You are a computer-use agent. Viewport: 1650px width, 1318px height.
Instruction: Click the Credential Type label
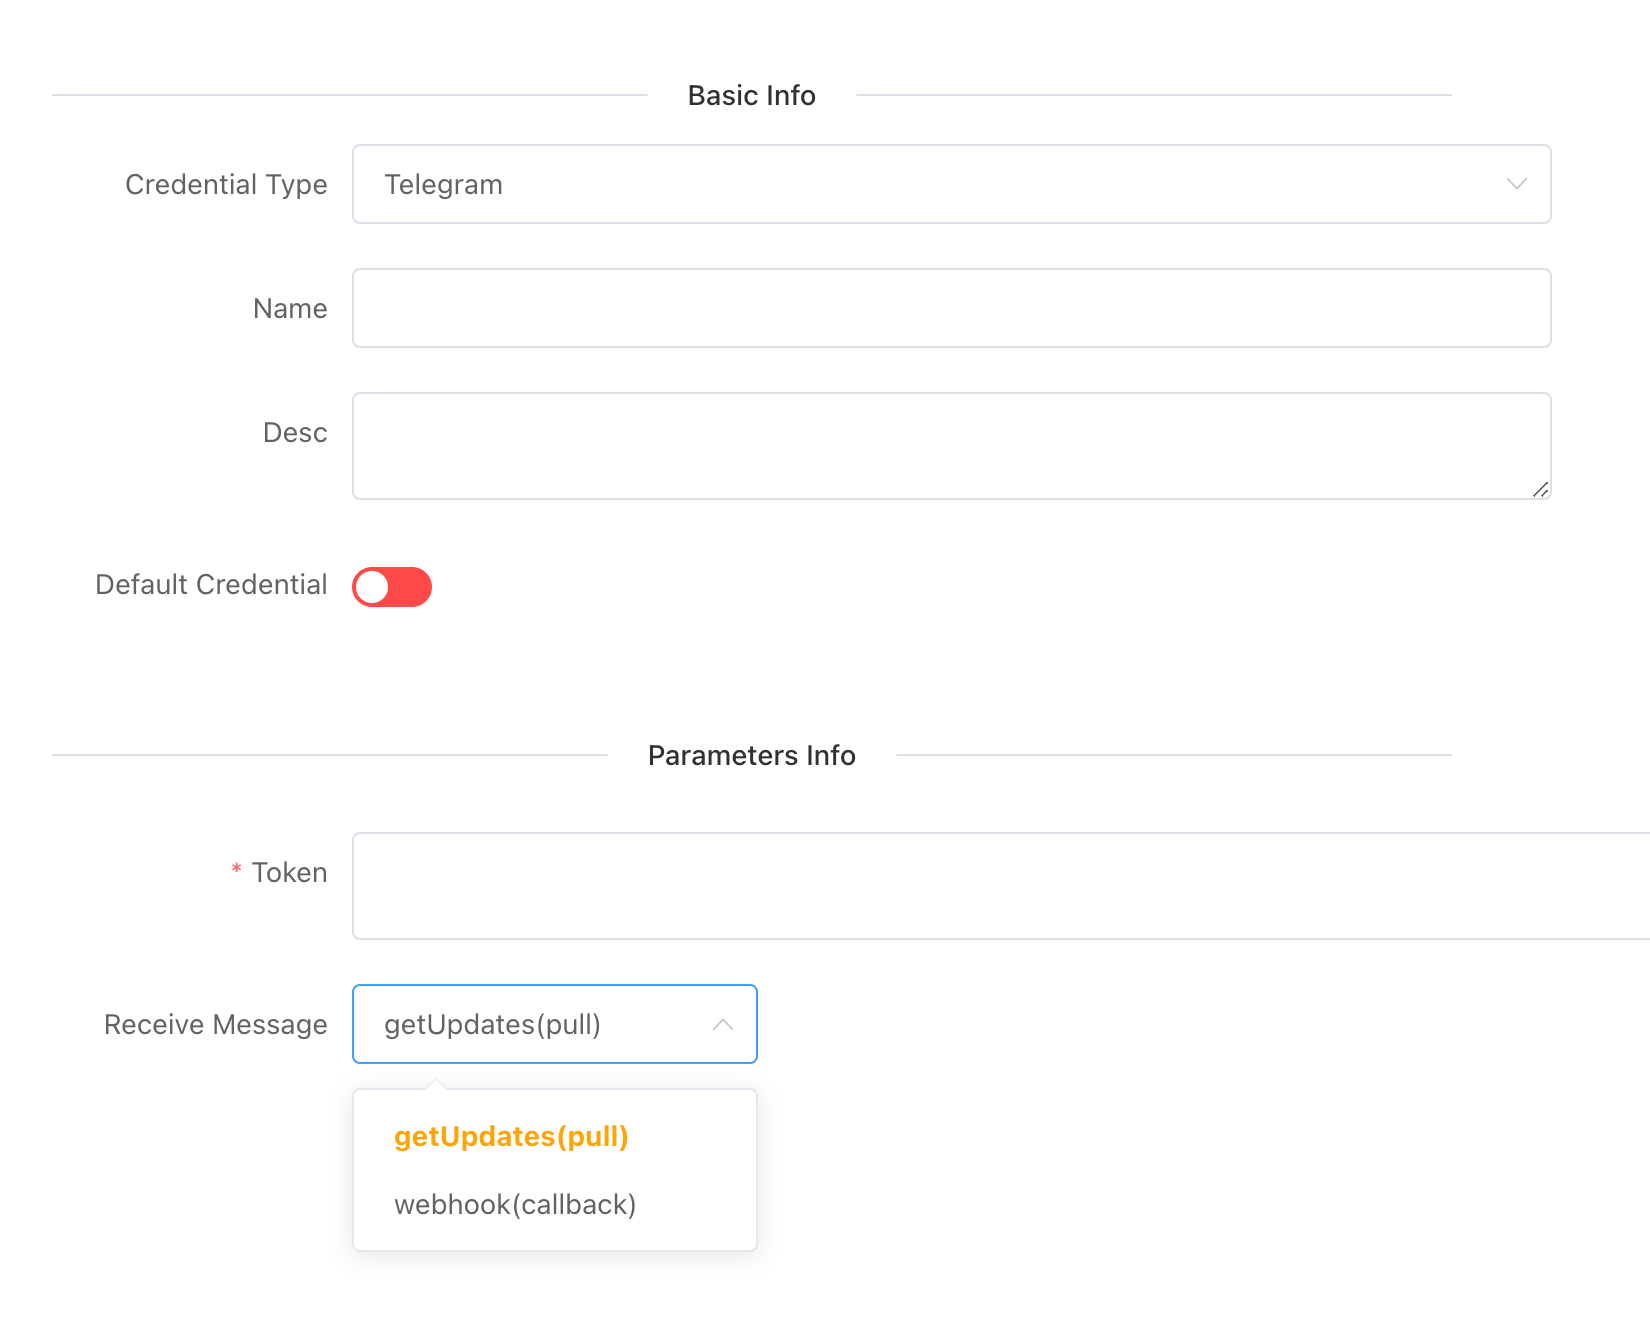click(x=226, y=185)
